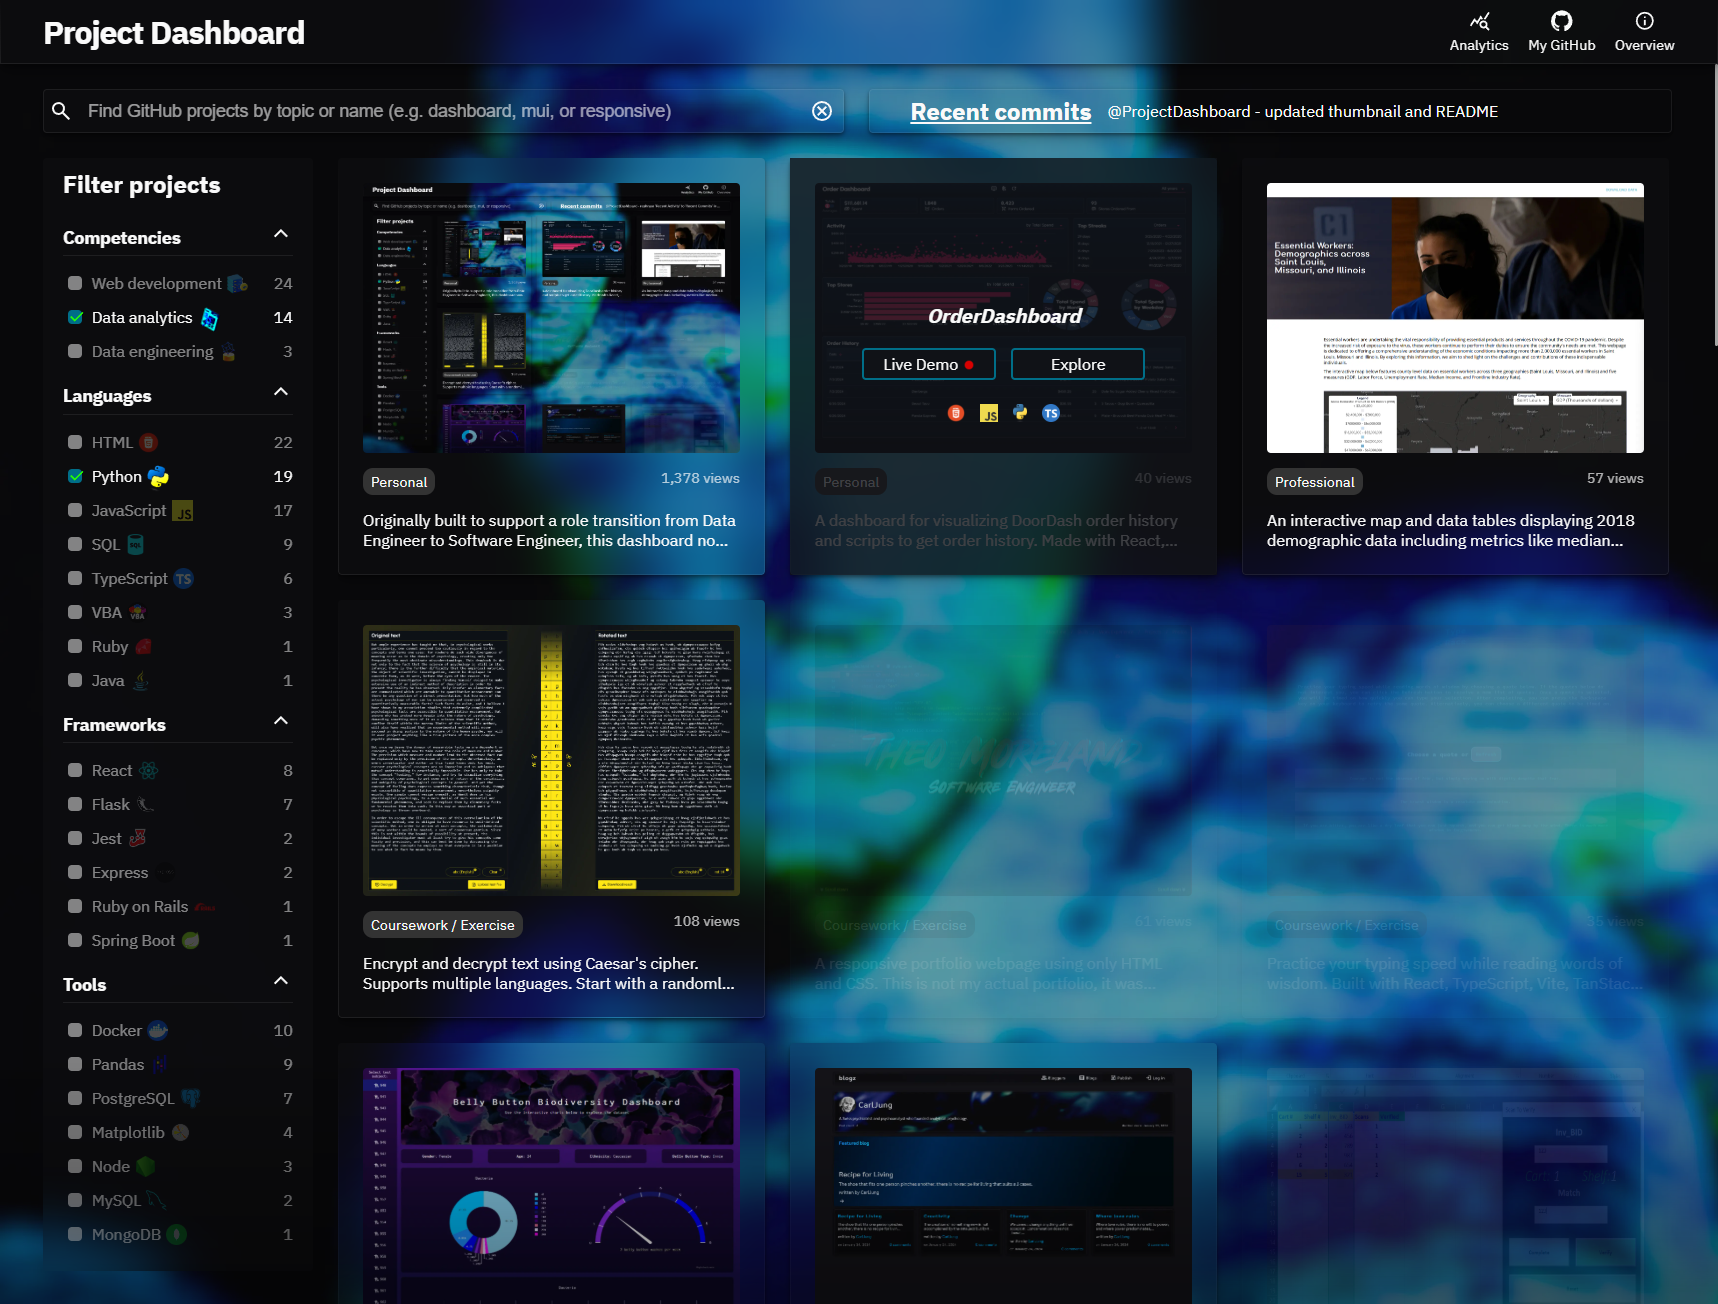Uncheck the Python language filter
The height and width of the screenshot is (1304, 1718).
(75, 476)
